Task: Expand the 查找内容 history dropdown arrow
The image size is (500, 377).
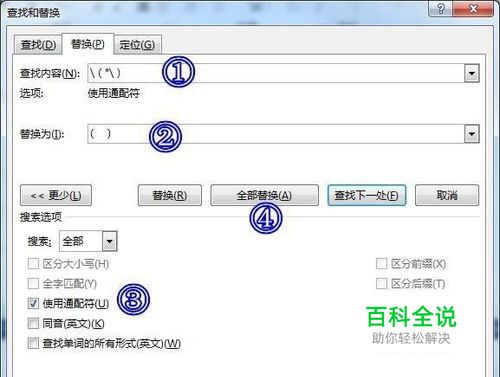Action: click(x=472, y=73)
